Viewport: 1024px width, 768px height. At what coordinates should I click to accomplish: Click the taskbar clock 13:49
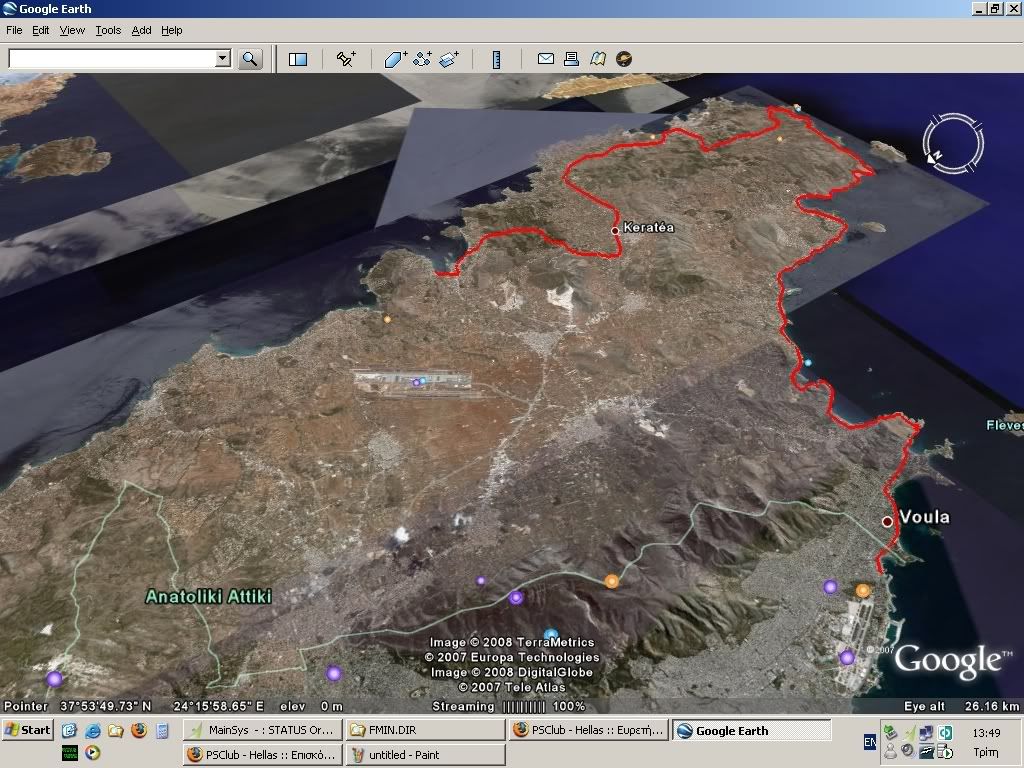tap(986, 733)
